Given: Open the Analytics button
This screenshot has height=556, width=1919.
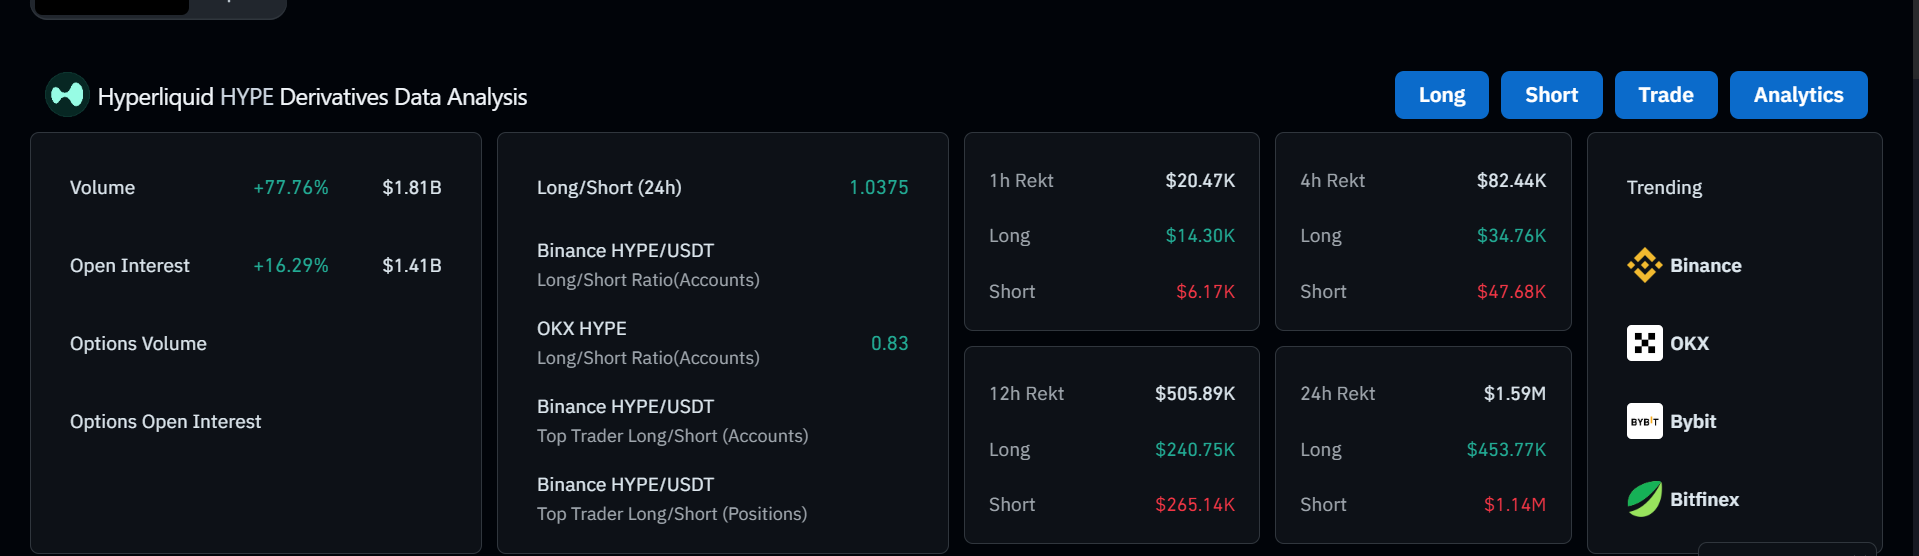Looking at the screenshot, I should pos(1797,95).
